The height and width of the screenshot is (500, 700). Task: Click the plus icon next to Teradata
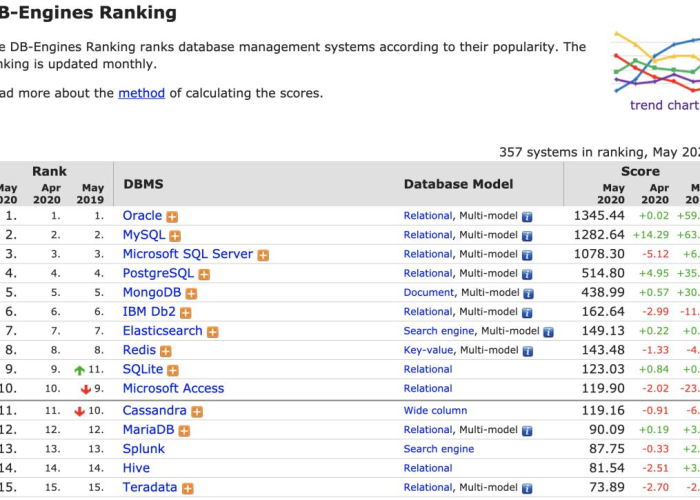point(188,488)
